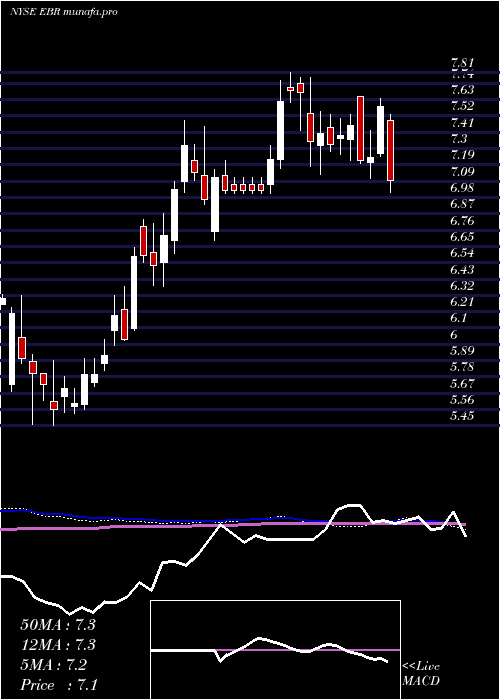
Task: Select the 6.76 price axis label
Action: pyautogui.click(x=462, y=221)
